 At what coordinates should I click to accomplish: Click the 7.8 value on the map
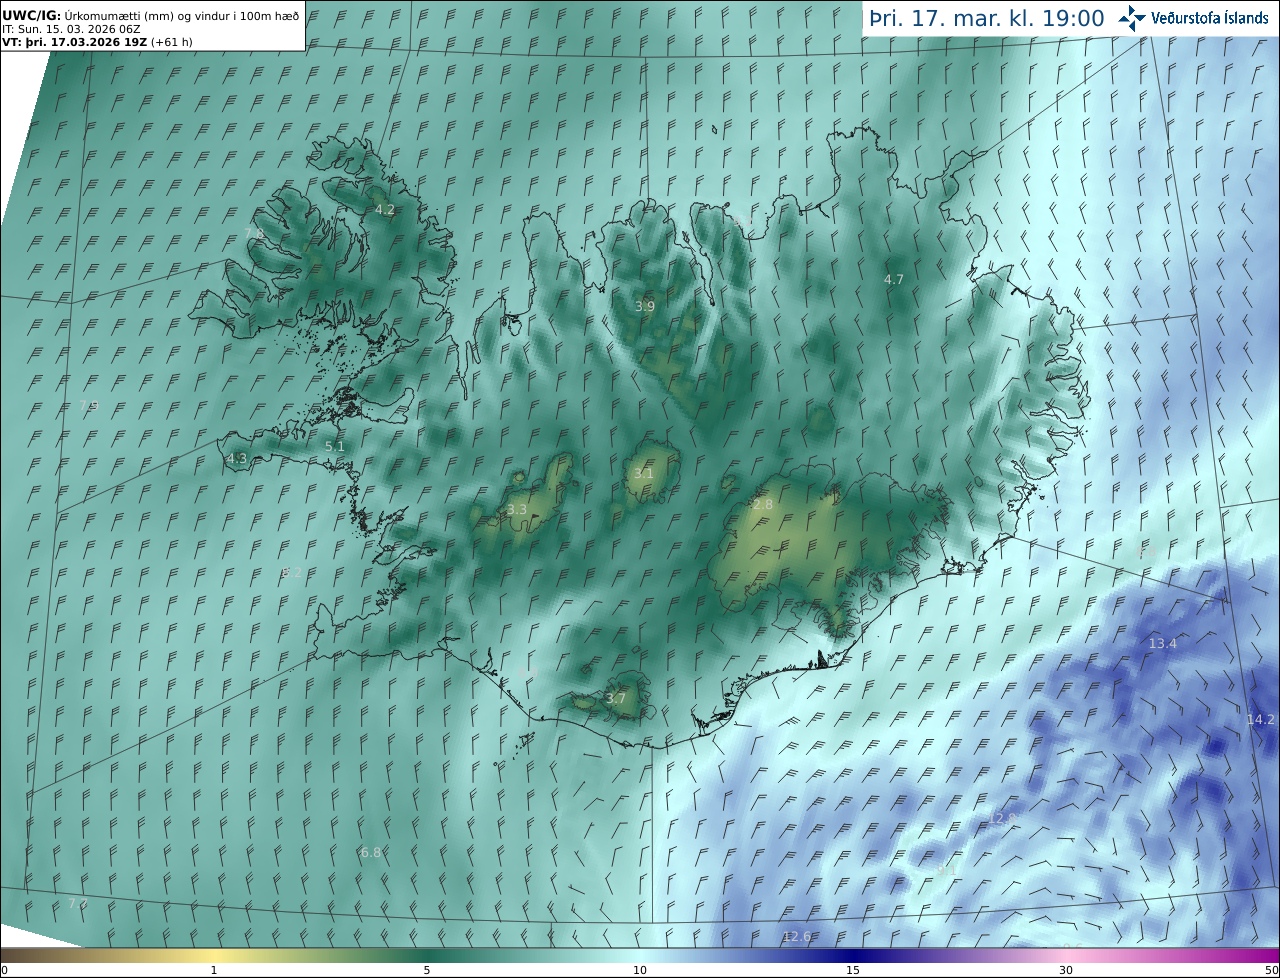(254, 233)
